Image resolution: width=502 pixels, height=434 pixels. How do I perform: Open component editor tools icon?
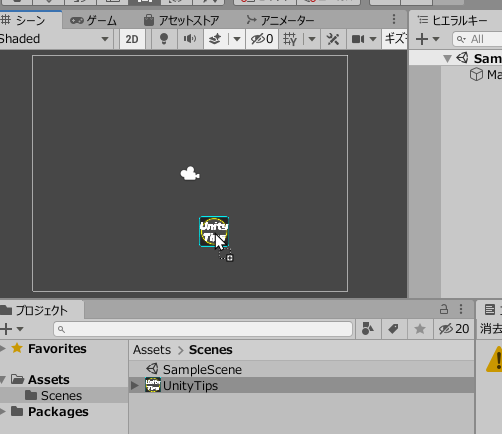tap(333, 39)
